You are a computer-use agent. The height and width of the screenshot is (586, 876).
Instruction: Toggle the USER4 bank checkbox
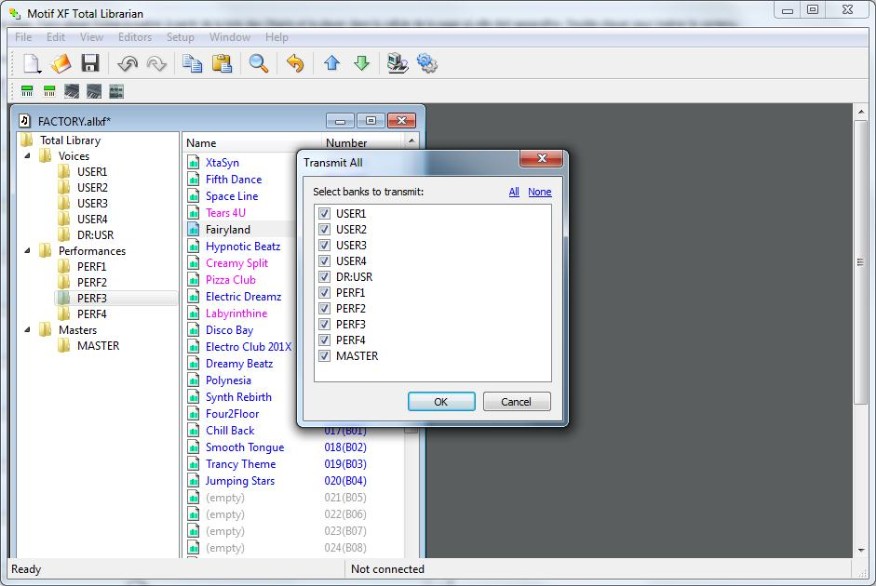click(324, 261)
